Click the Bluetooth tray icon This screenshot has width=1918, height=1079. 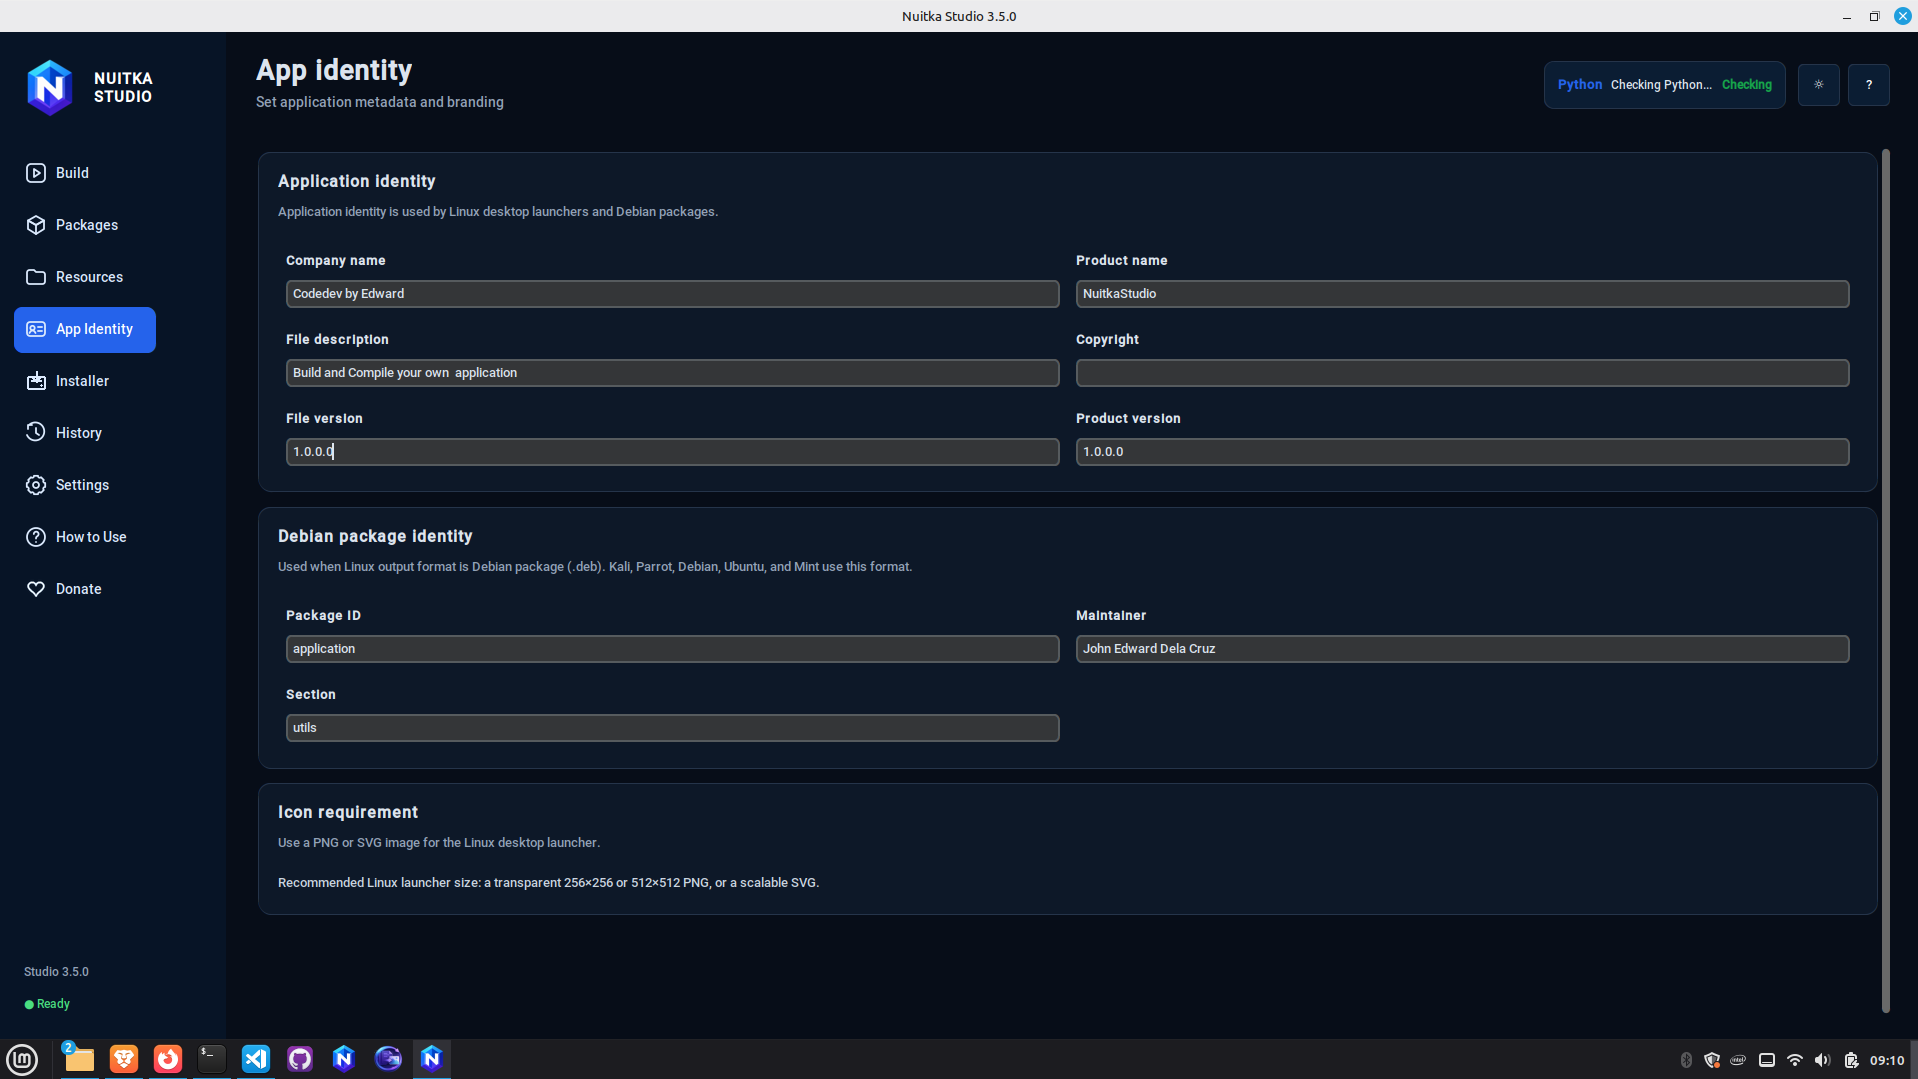tap(1686, 1060)
